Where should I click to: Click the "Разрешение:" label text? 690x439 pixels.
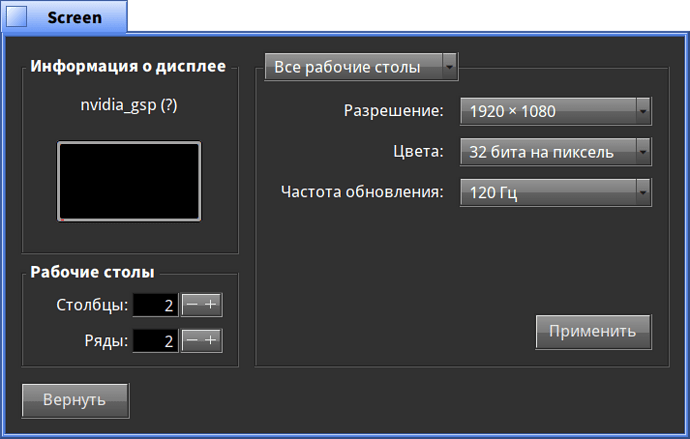393,110
